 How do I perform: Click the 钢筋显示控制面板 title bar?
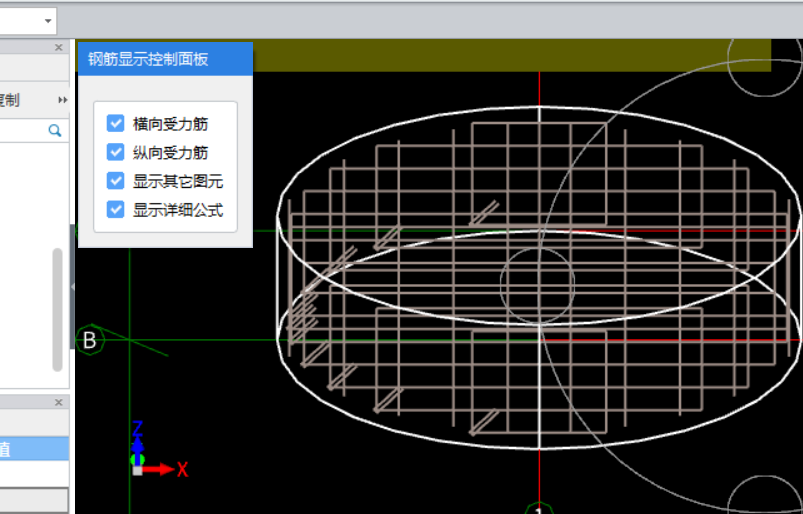click(165, 59)
